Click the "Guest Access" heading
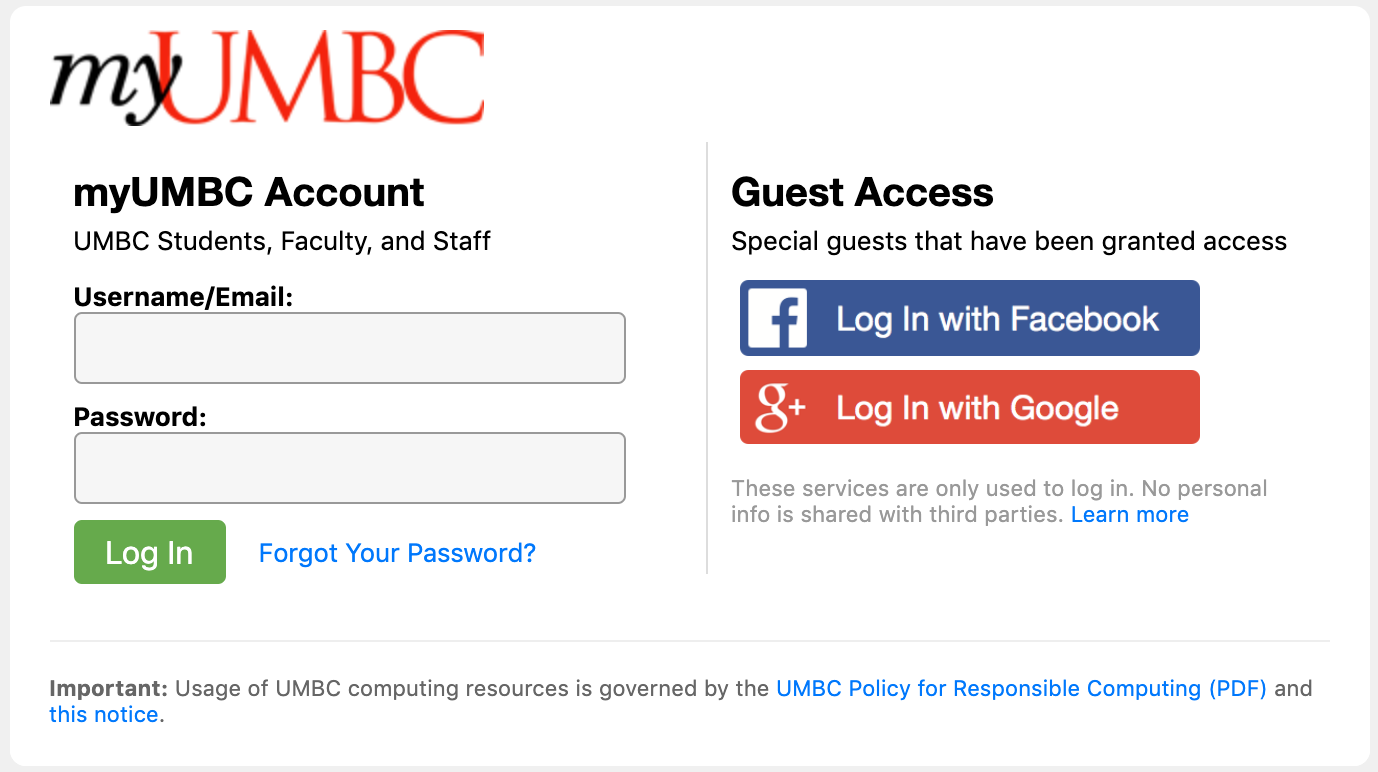Screen dimensions: 1378x772 (x=862, y=191)
